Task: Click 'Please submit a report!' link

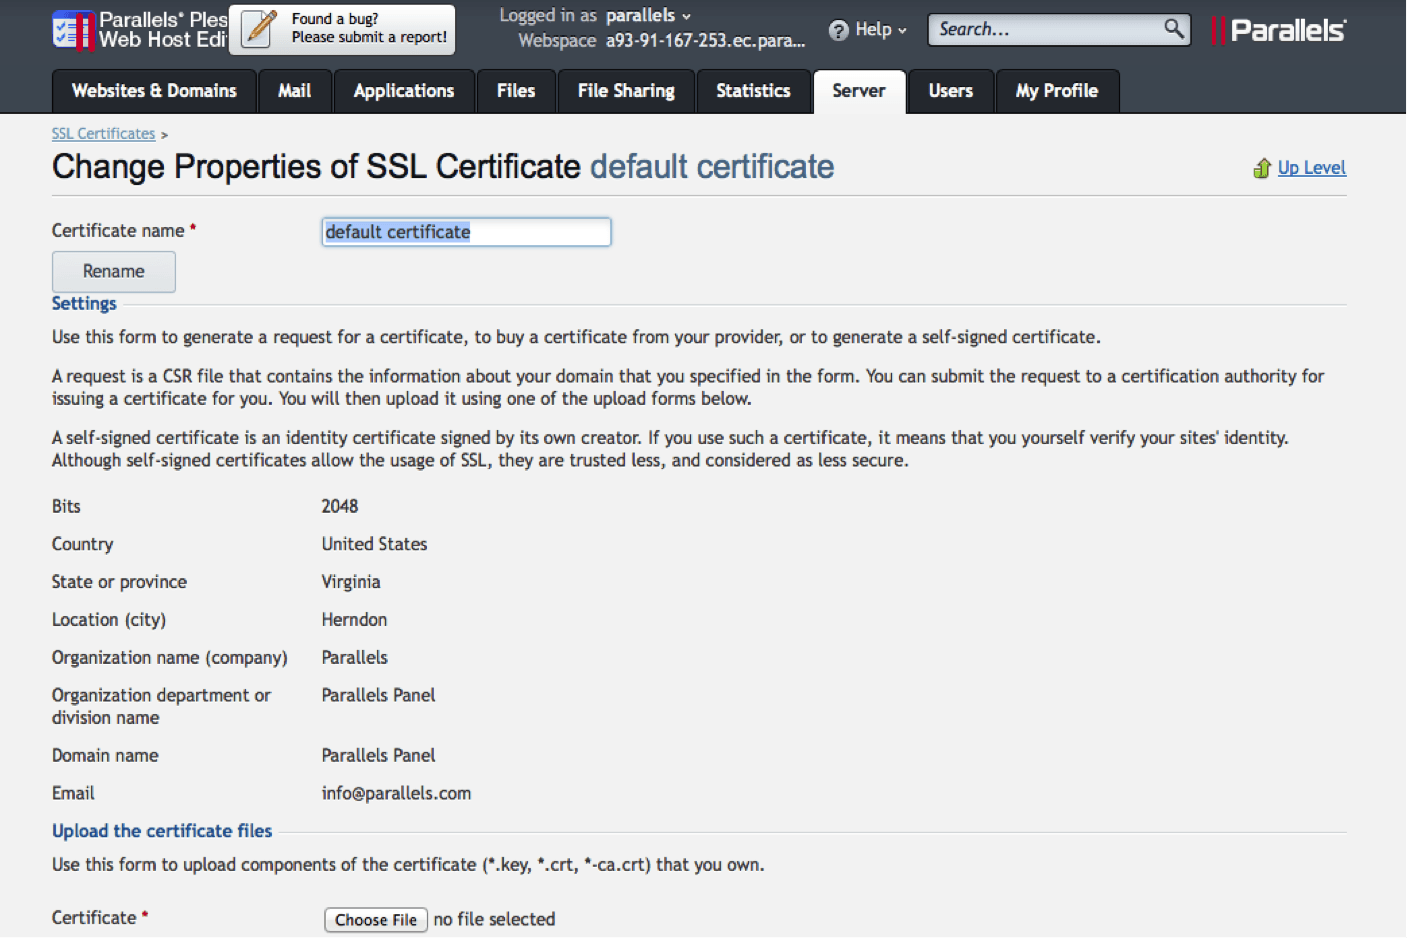Action: (x=369, y=37)
